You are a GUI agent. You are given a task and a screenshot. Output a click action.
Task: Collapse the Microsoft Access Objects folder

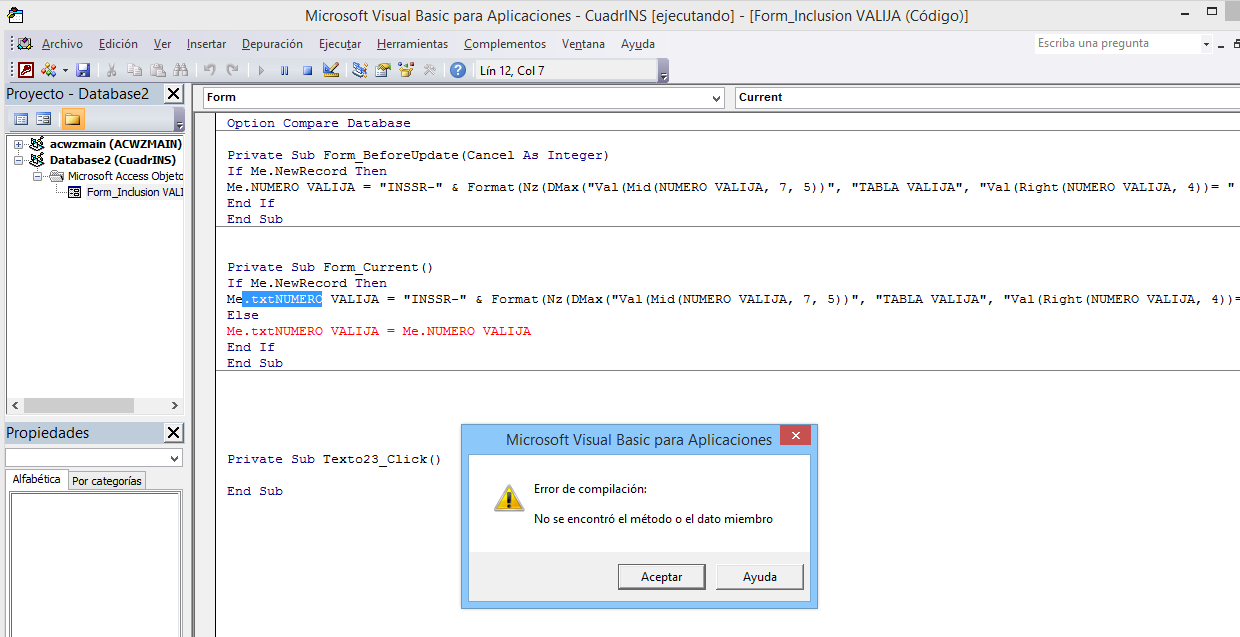point(38,176)
